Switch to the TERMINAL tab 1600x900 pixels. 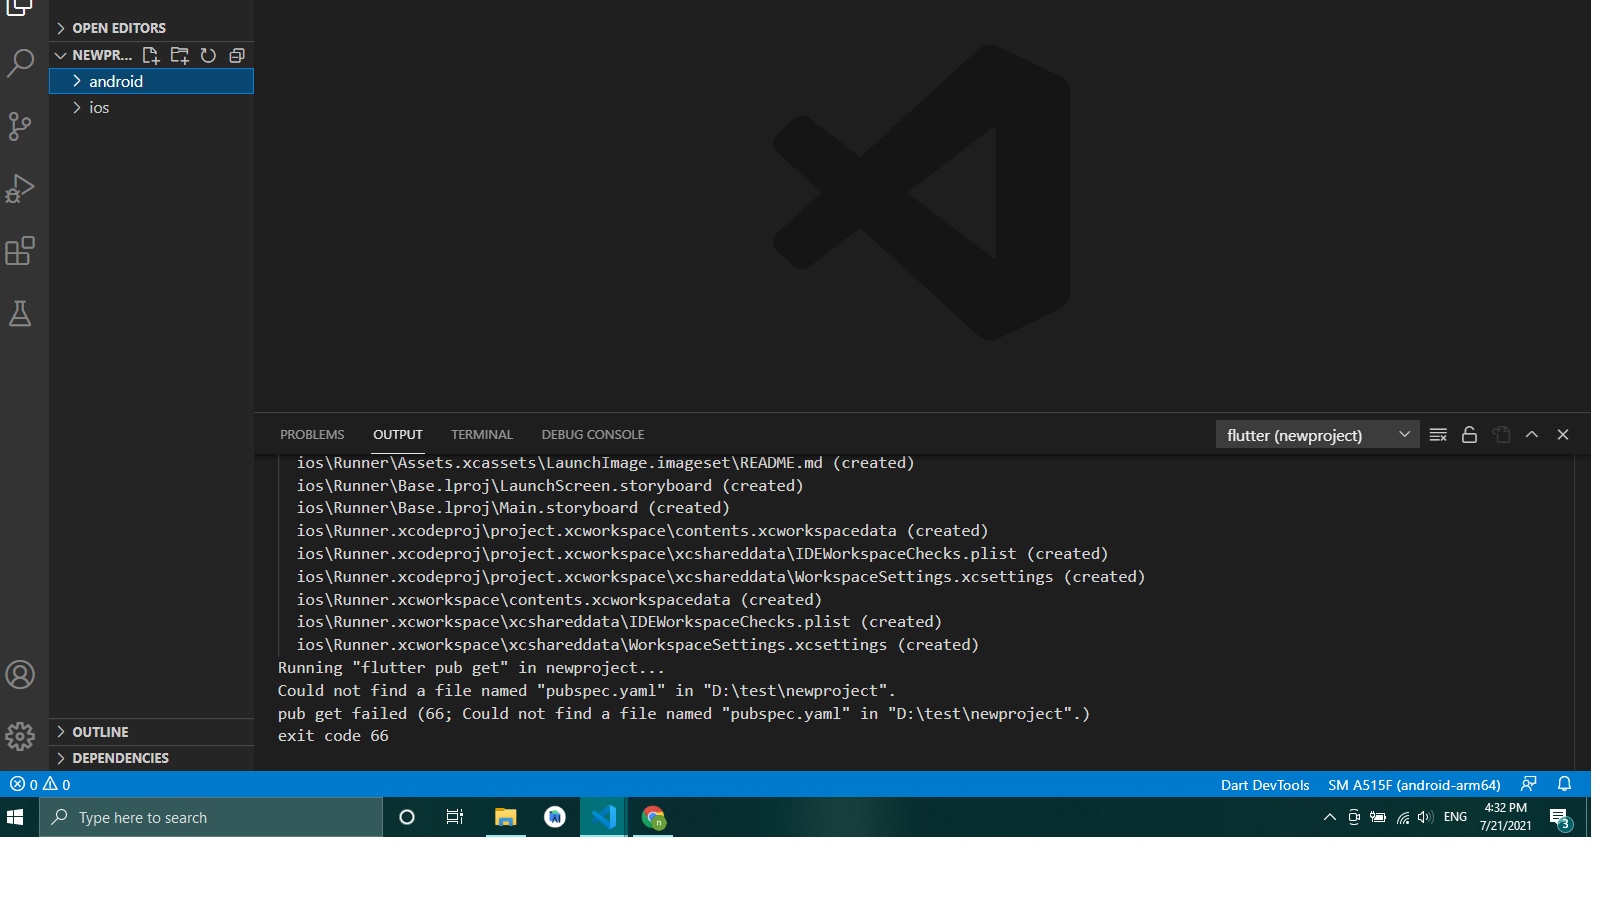click(481, 434)
